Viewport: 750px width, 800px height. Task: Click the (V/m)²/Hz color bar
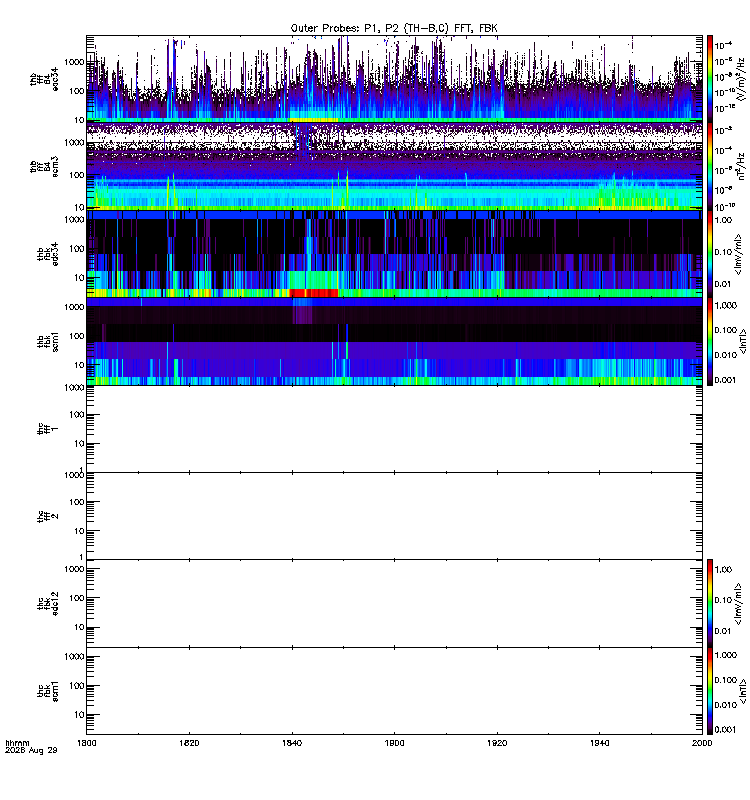[710, 79]
